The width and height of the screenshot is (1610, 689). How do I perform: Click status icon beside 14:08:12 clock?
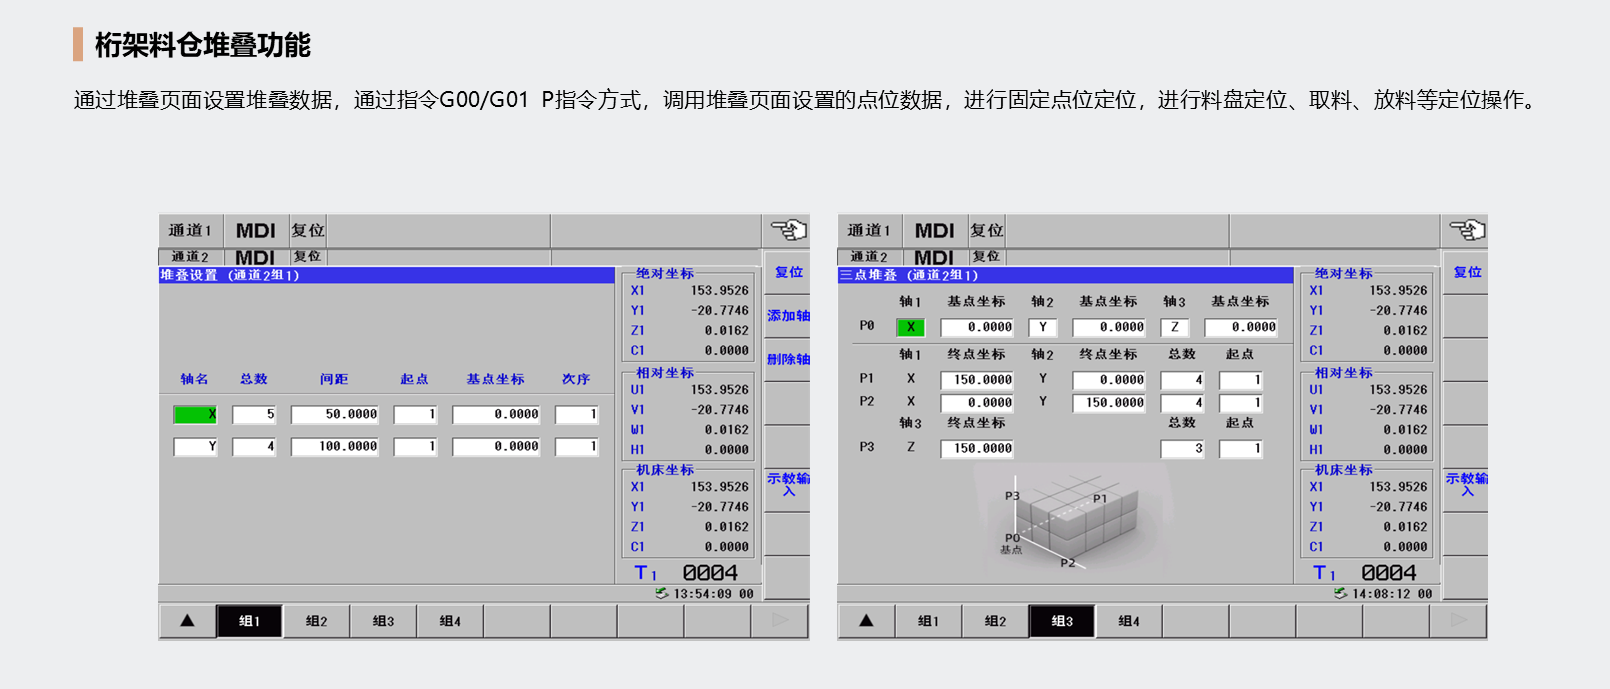click(1340, 593)
